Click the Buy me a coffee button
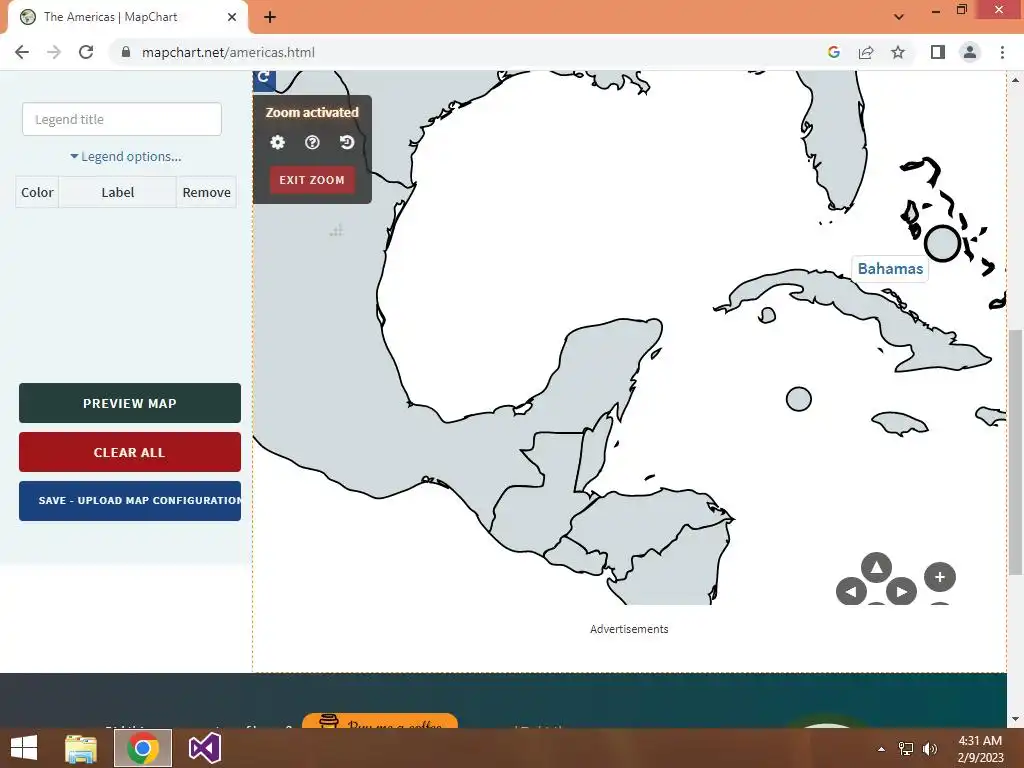The height and width of the screenshot is (768, 1024). (x=379, y=721)
